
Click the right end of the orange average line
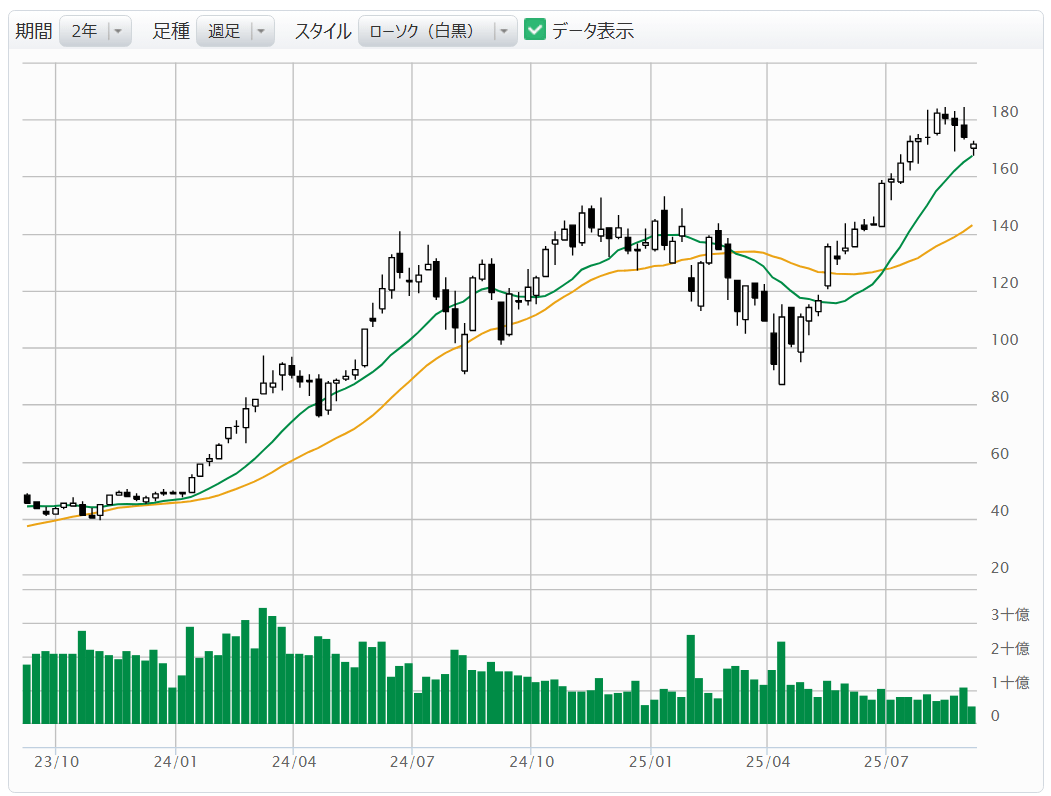point(972,225)
